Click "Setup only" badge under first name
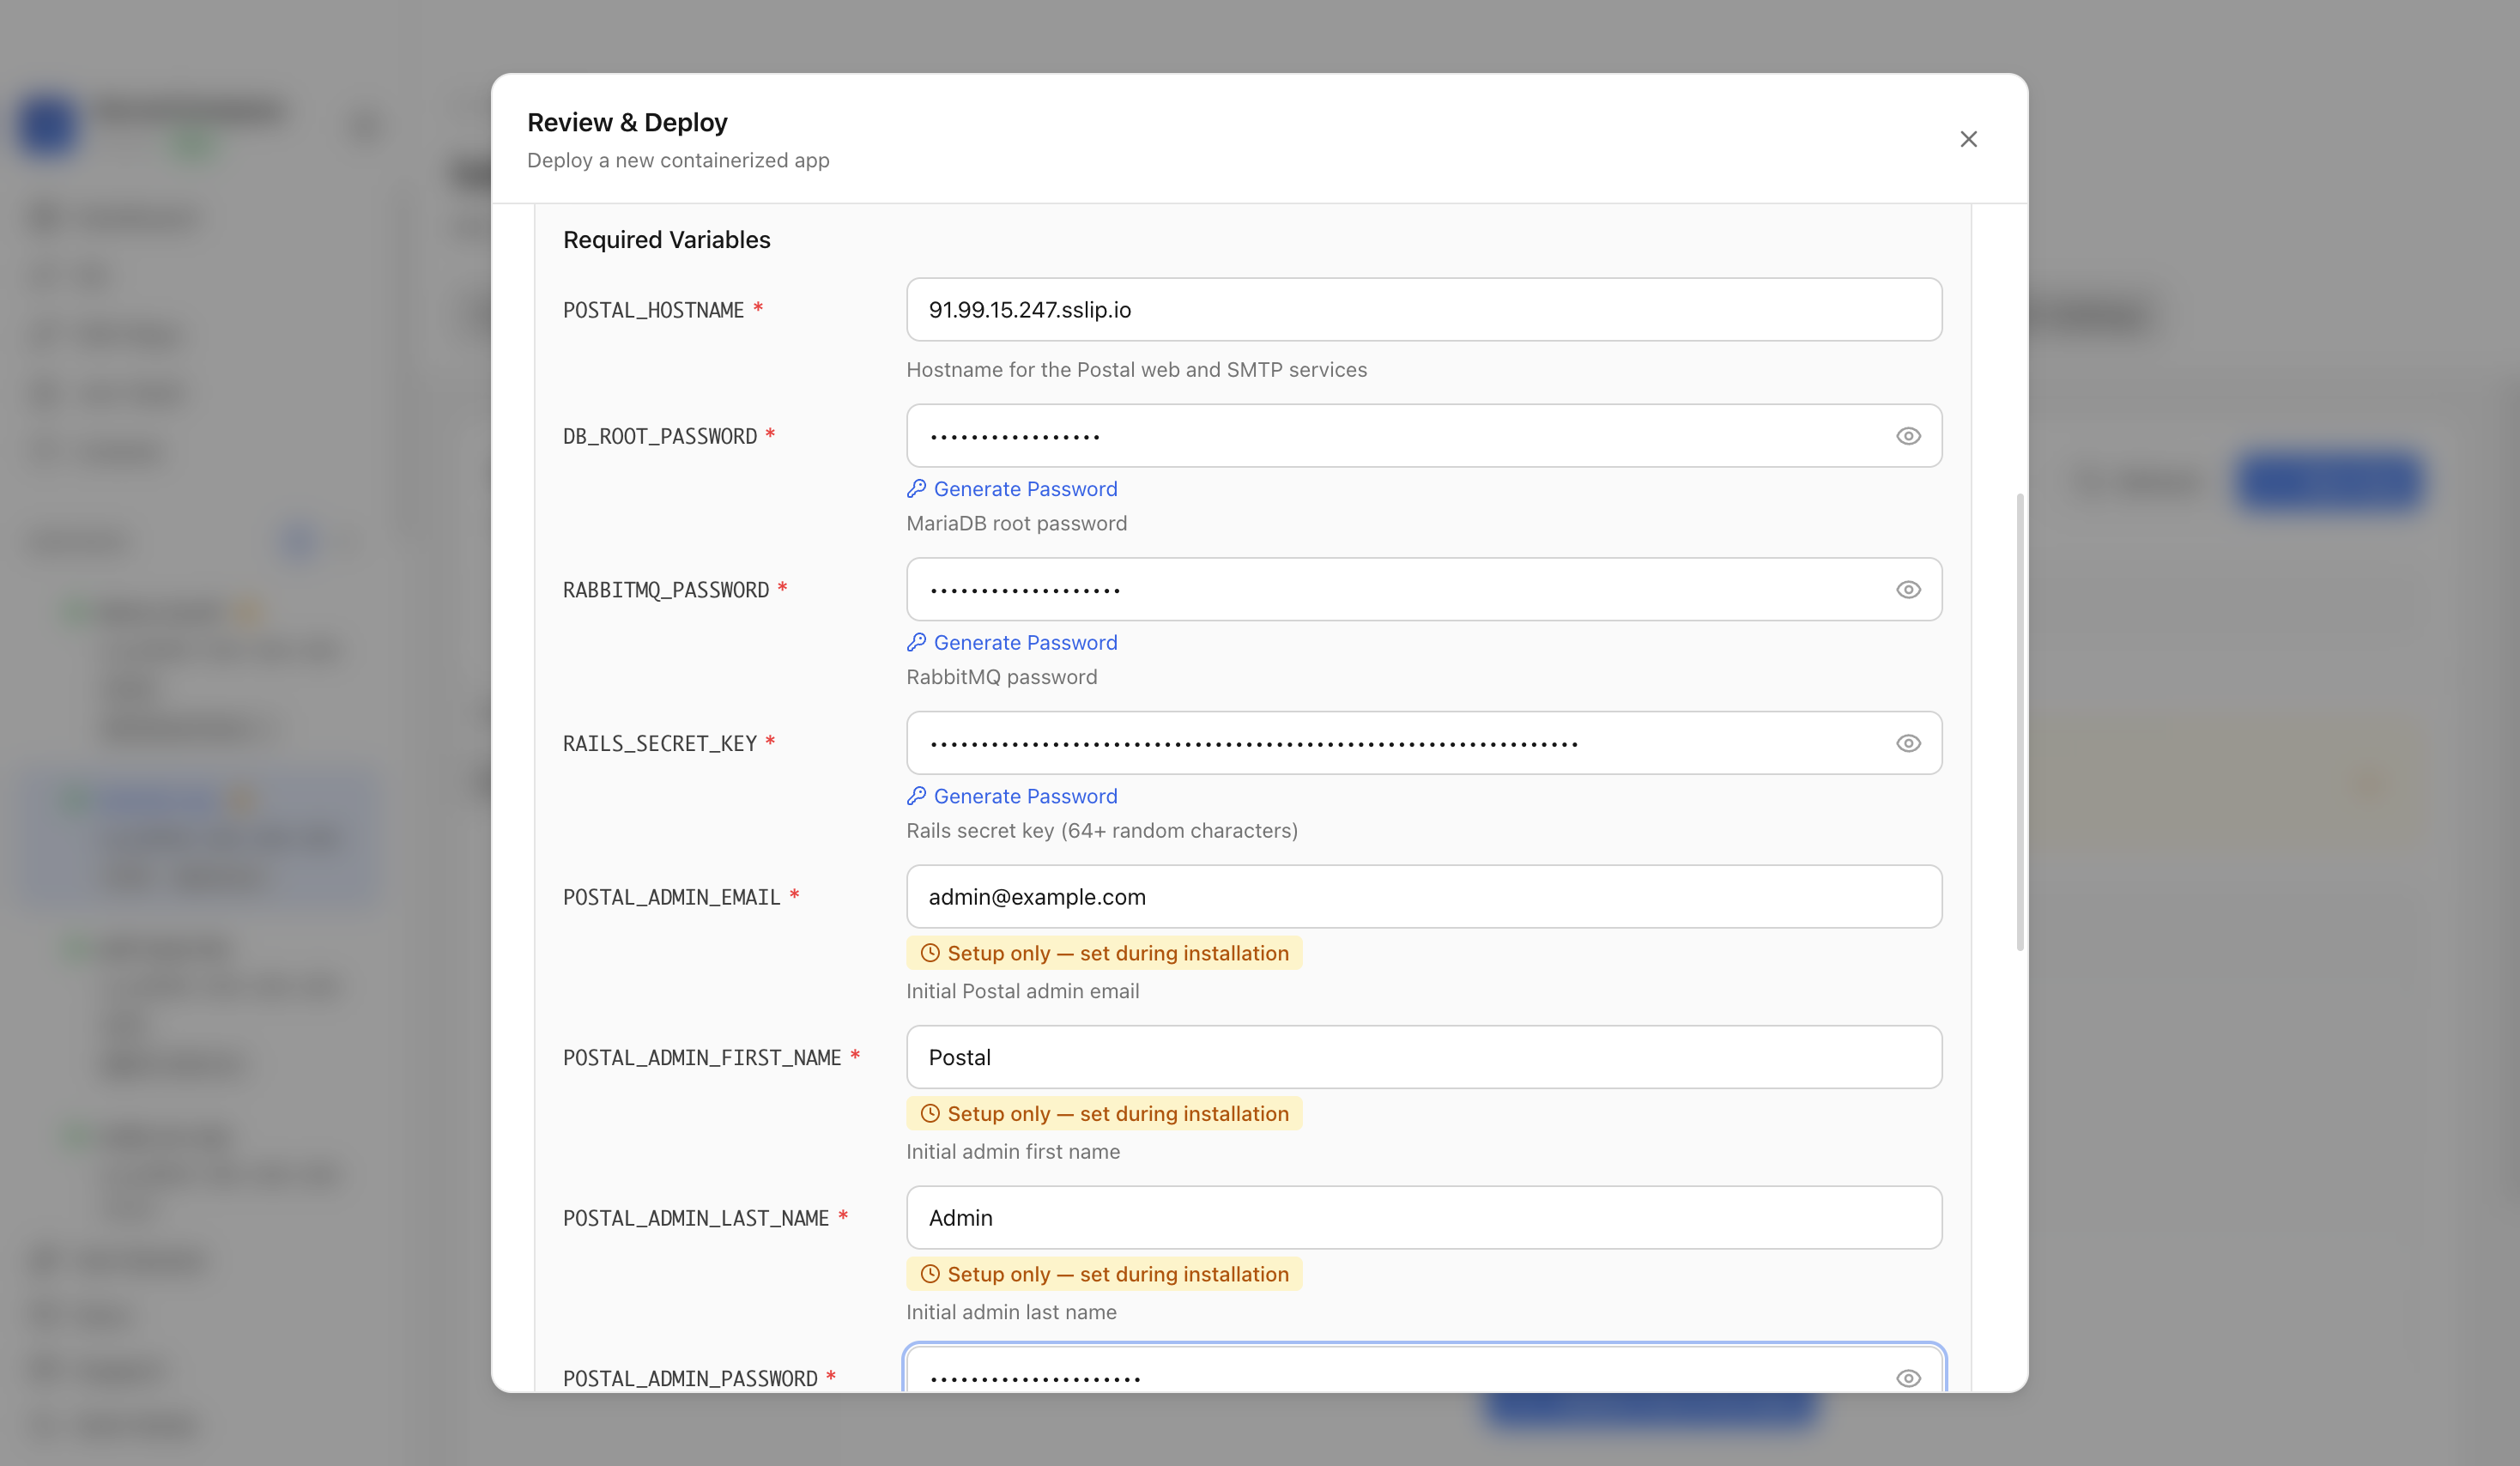 [1104, 1114]
